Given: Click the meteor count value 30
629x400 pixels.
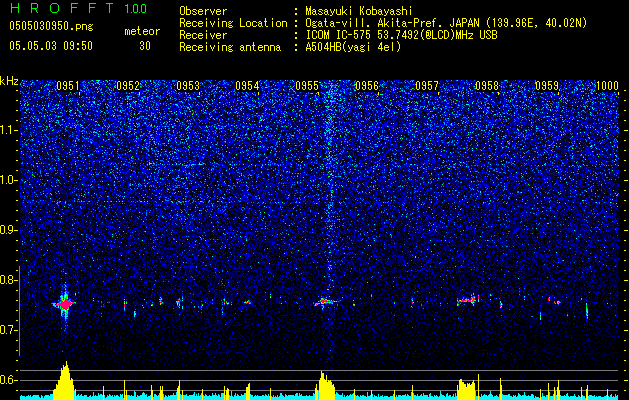Looking at the screenshot, I should point(145,46).
